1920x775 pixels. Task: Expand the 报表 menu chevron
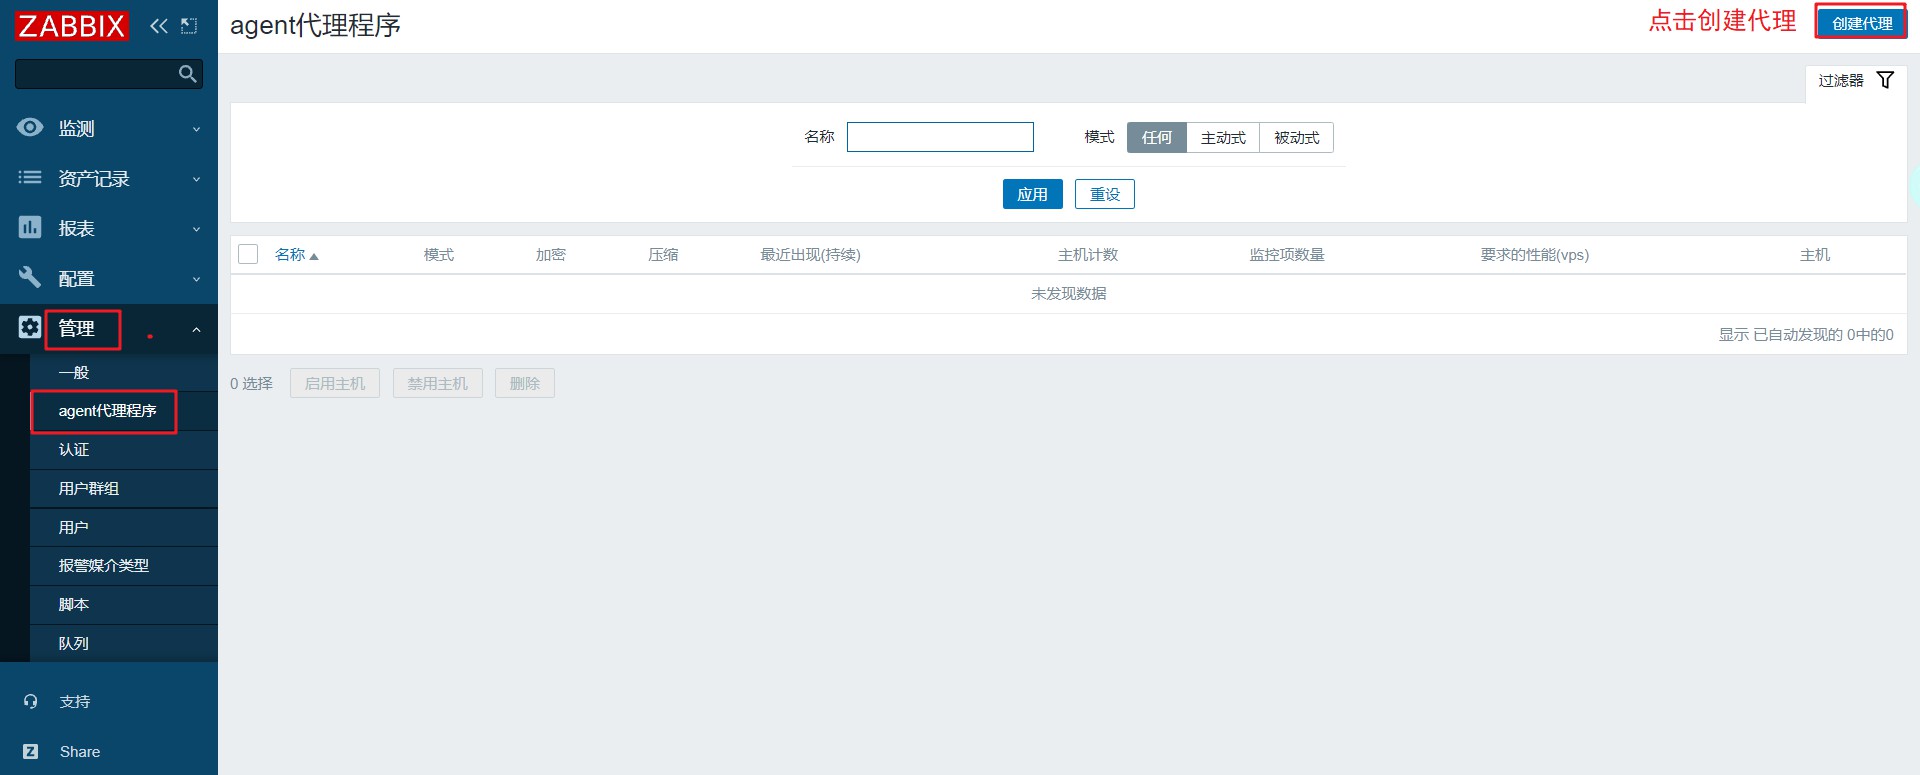point(196,229)
